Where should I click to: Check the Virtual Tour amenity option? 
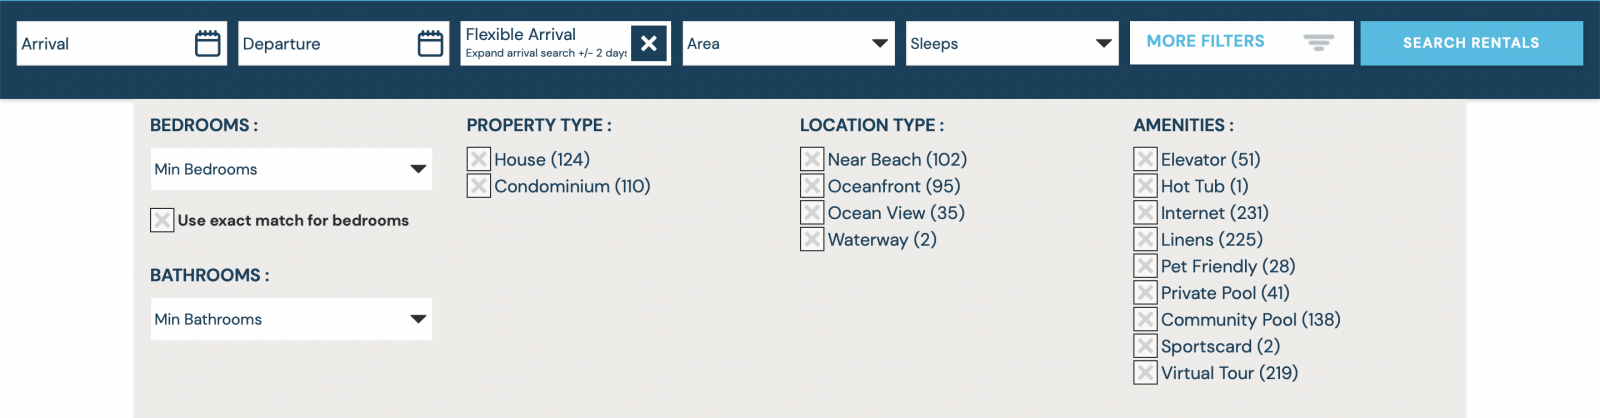coord(1145,373)
